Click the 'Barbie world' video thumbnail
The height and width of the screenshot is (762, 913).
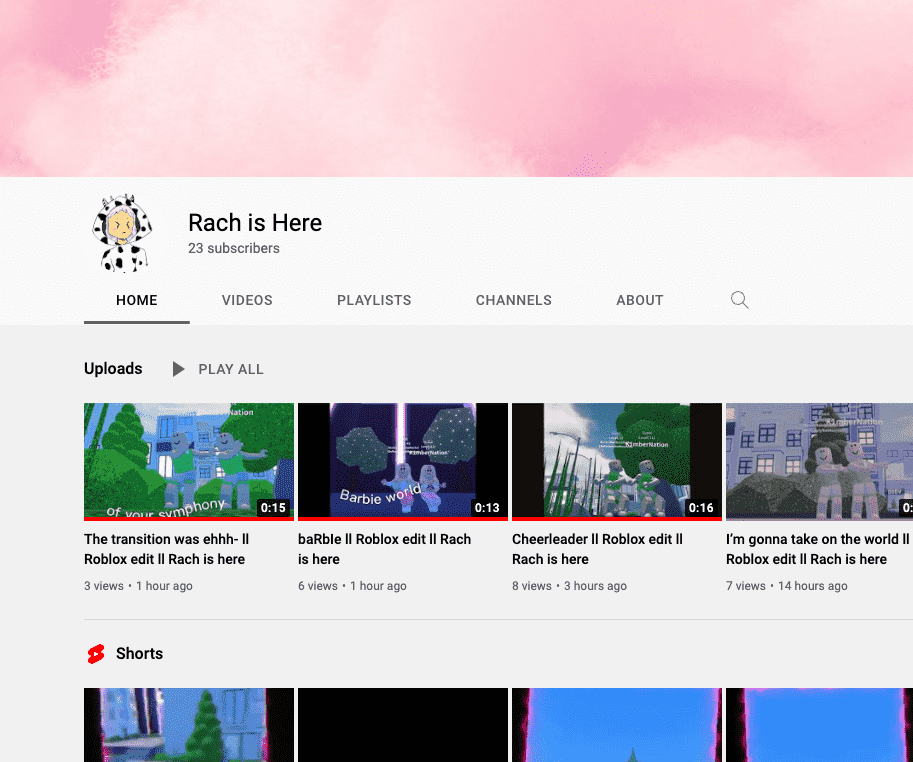pyautogui.click(x=403, y=460)
